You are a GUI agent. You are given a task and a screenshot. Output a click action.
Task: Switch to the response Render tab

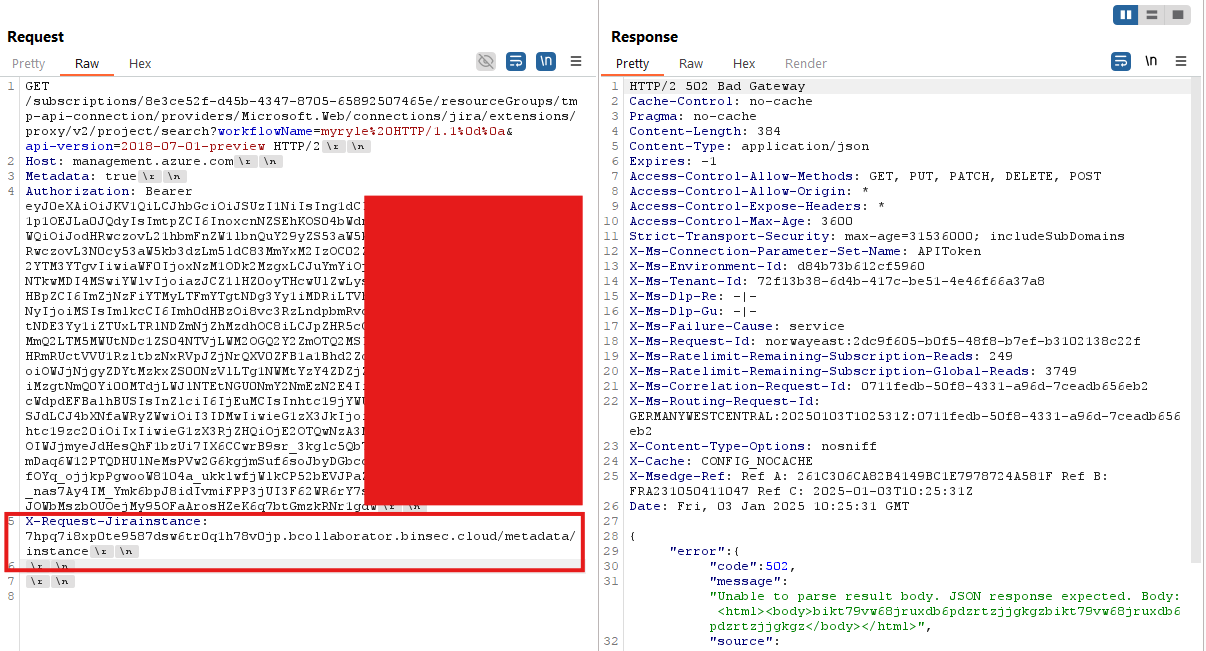click(805, 63)
